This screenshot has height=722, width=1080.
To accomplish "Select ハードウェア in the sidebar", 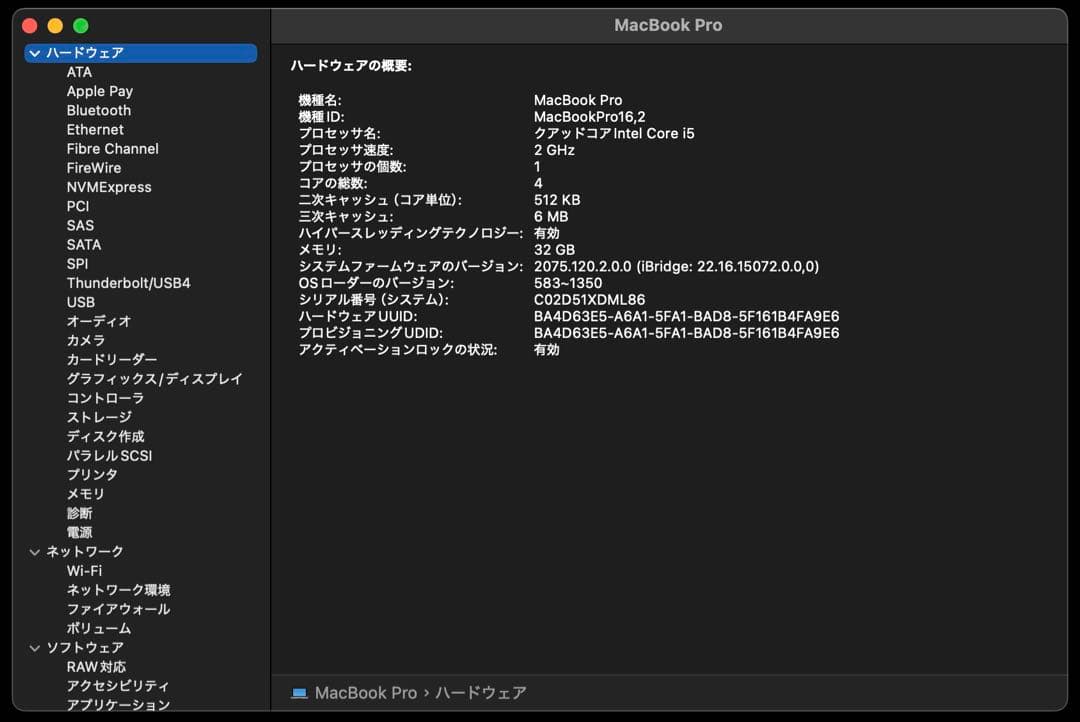I will point(141,53).
